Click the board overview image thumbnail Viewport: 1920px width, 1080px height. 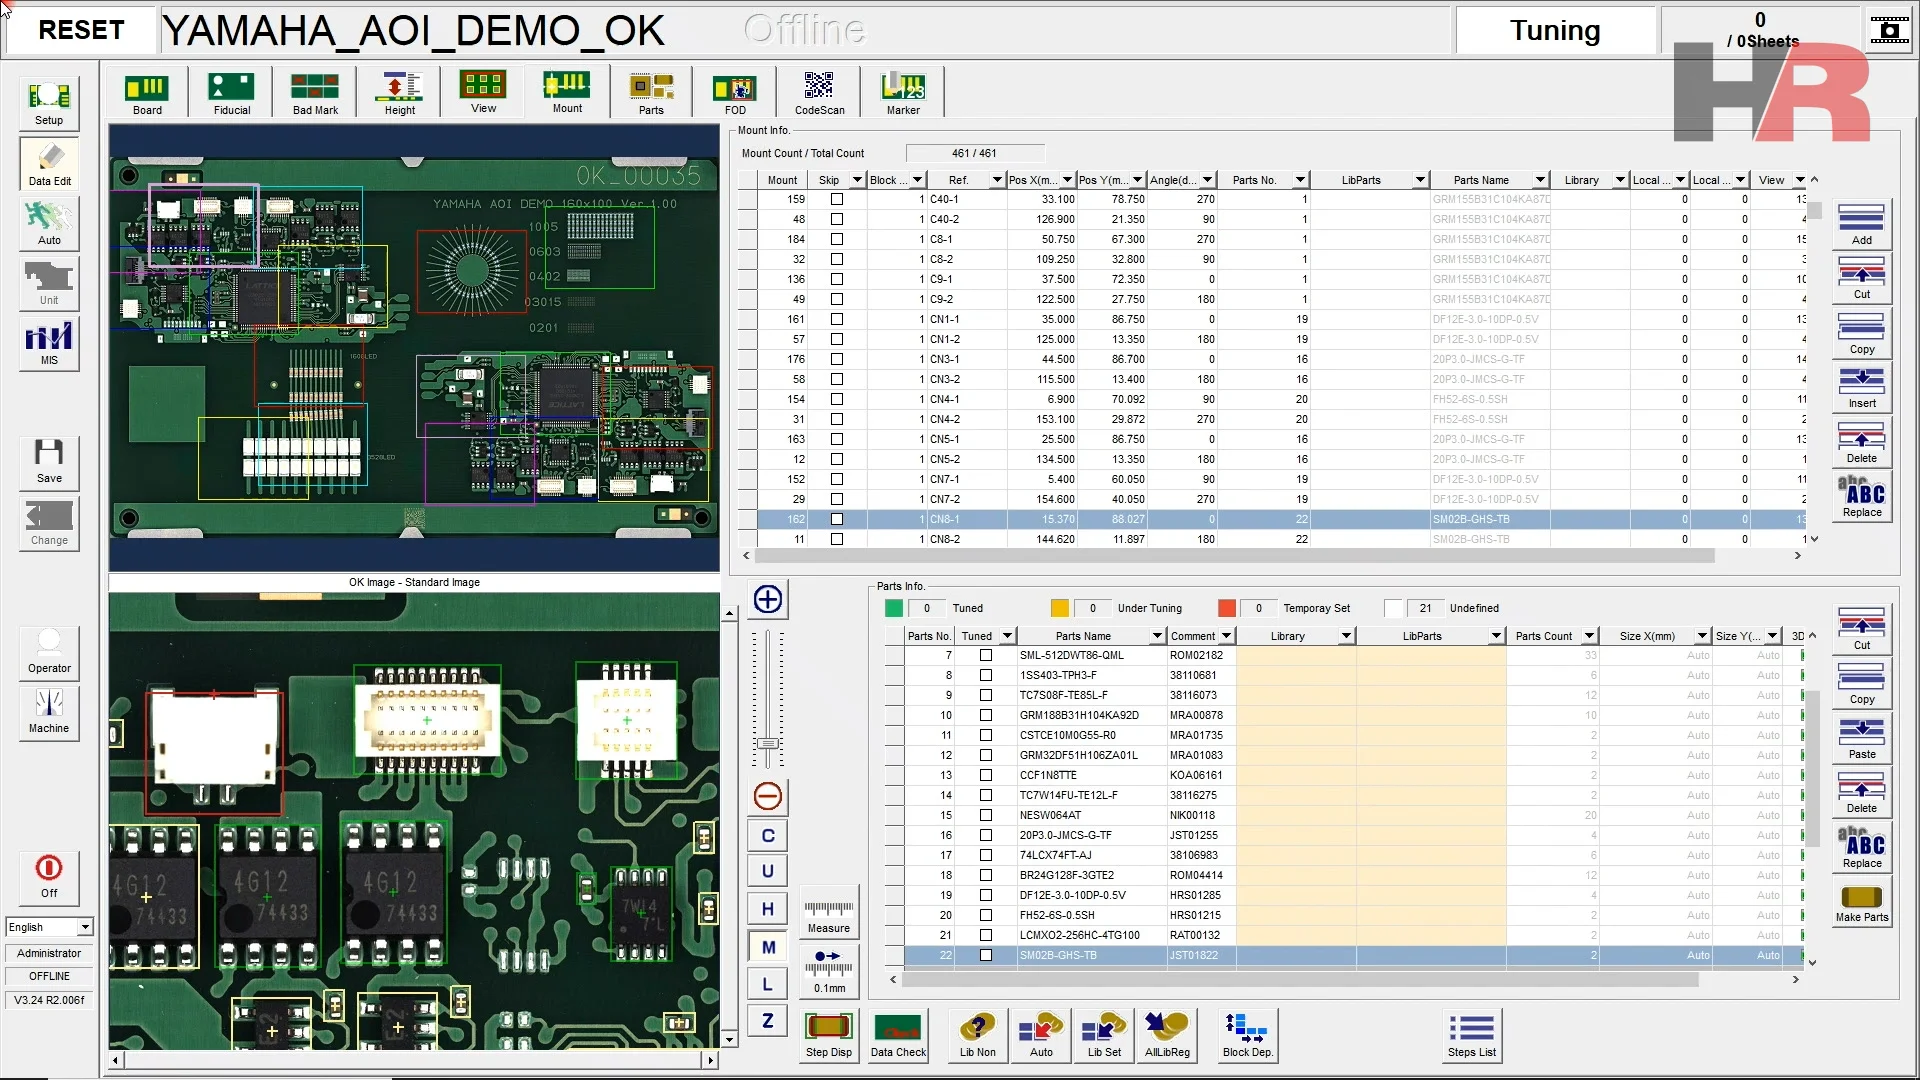414,347
